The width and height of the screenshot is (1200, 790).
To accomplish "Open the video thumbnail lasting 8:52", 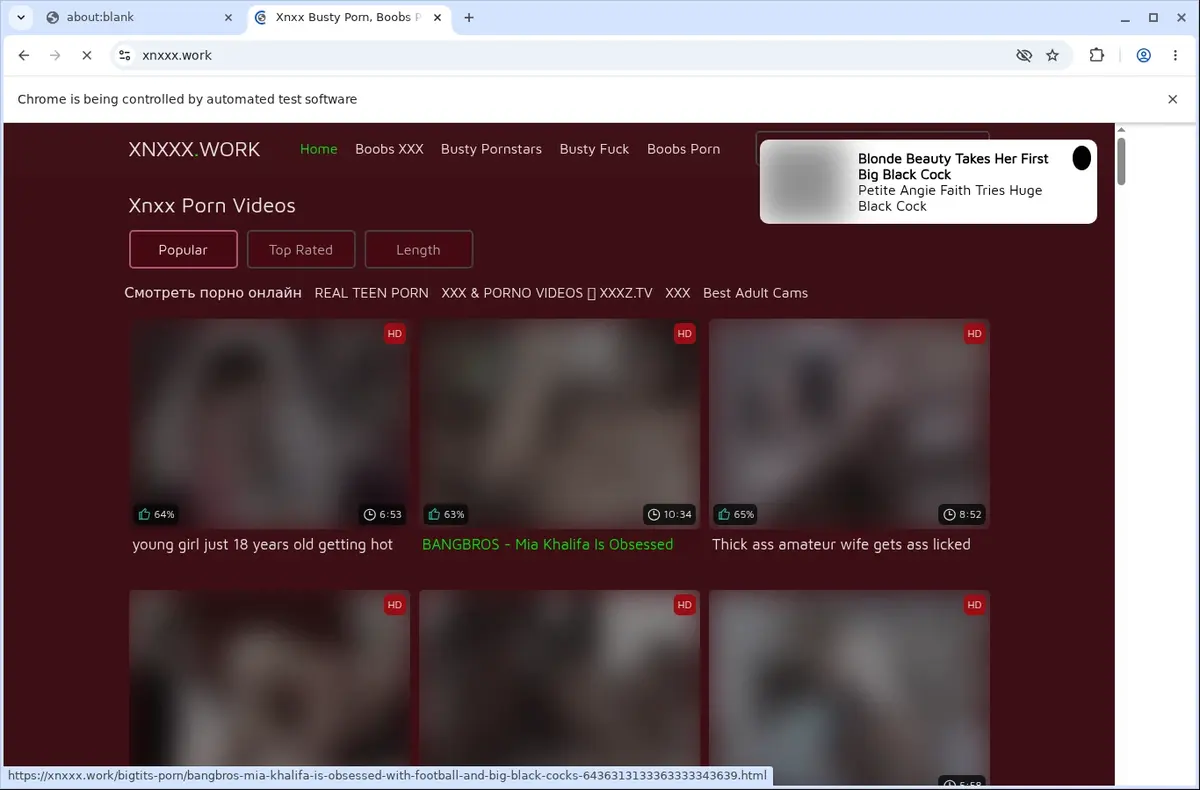I will pyautogui.click(x=849, y=424).
